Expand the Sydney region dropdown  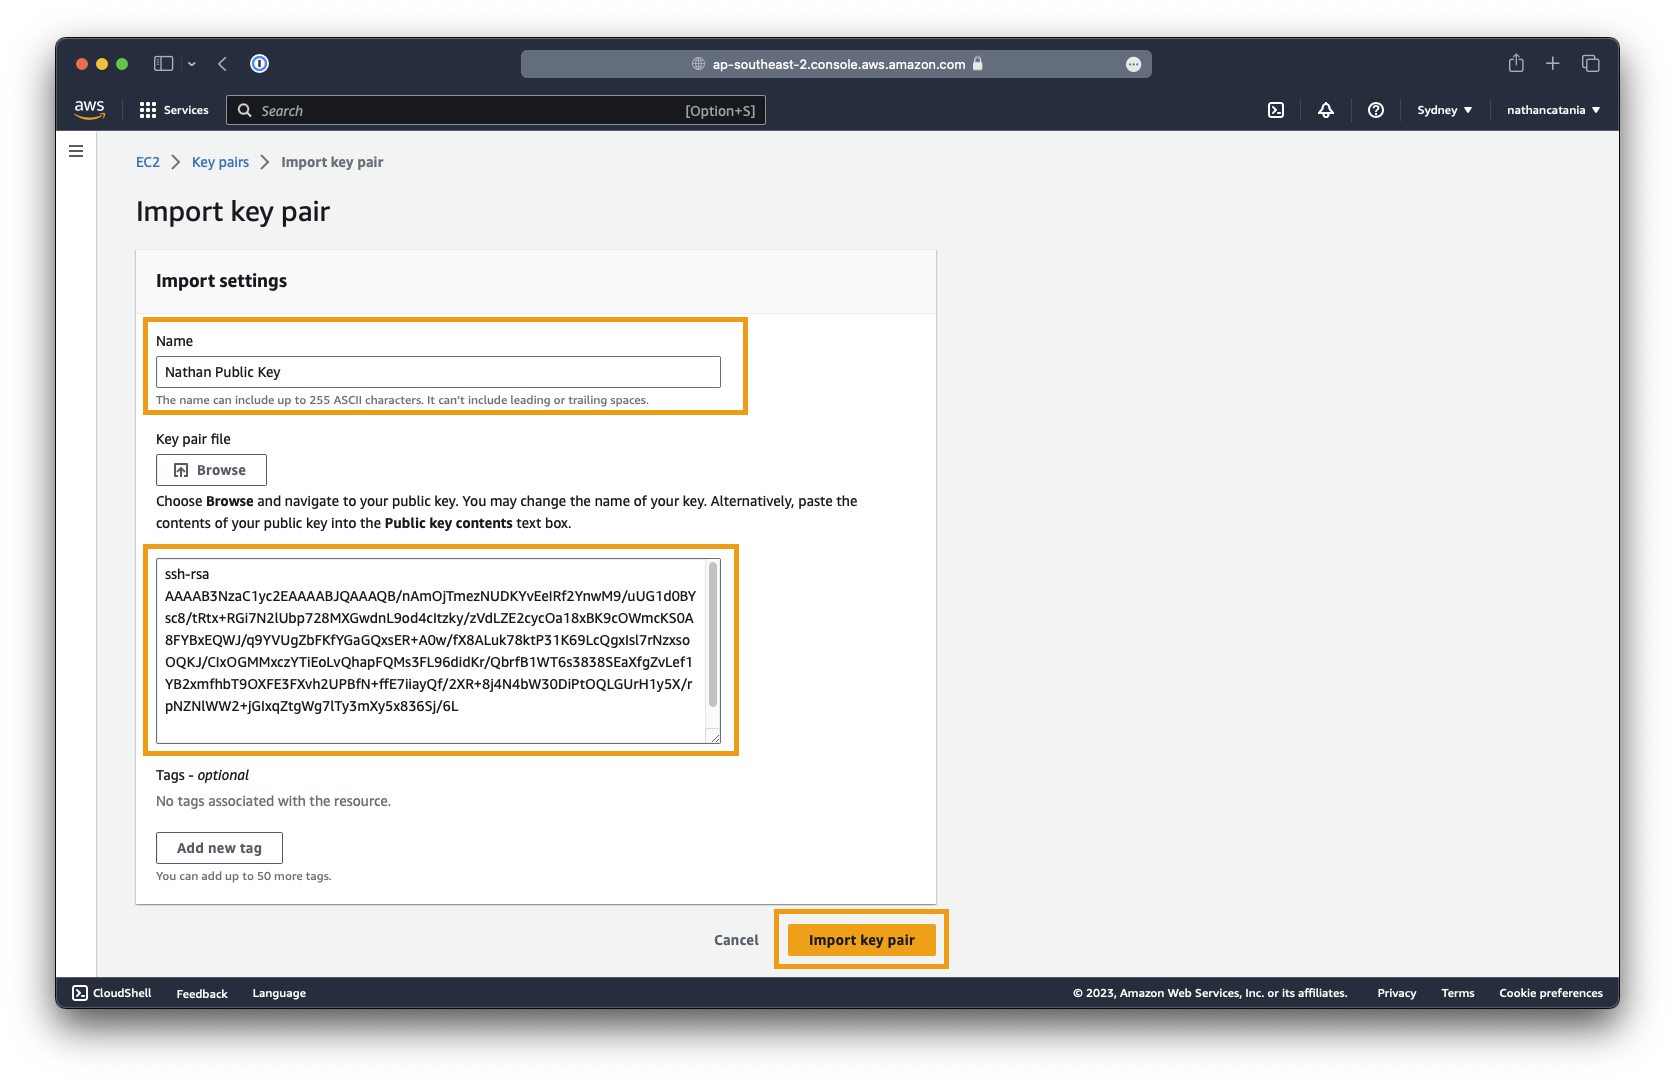(x=1444, y=110)
